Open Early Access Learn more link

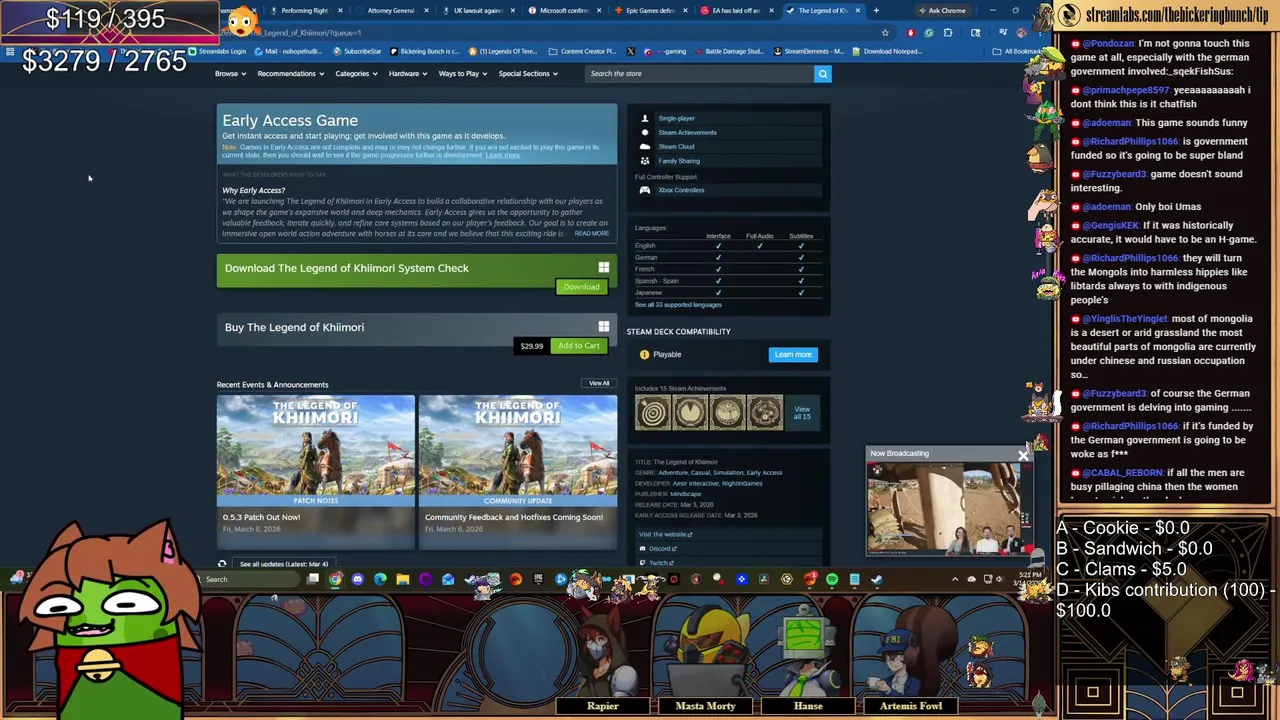click(x=502, y=155)
